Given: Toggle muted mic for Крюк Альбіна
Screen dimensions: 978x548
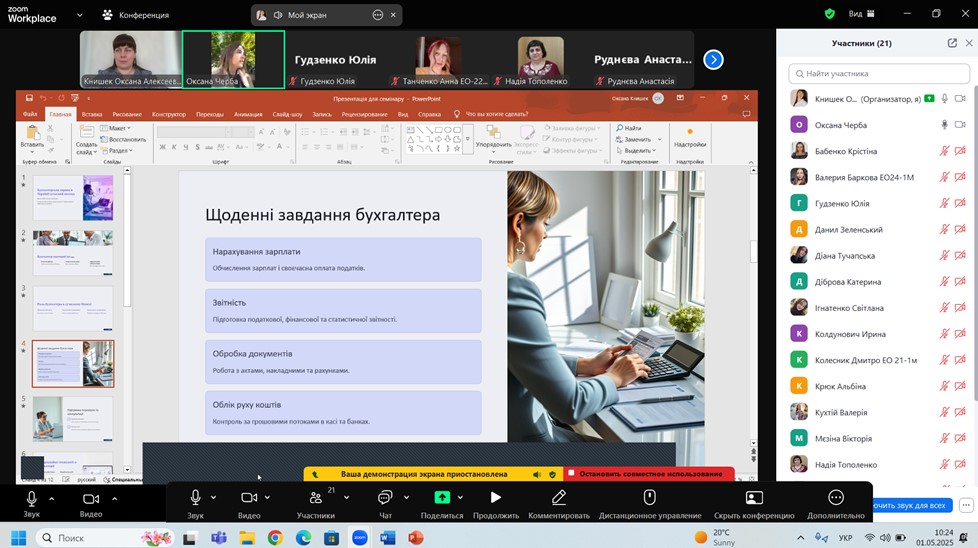Looking at the screenshot, I should [944, 386].
